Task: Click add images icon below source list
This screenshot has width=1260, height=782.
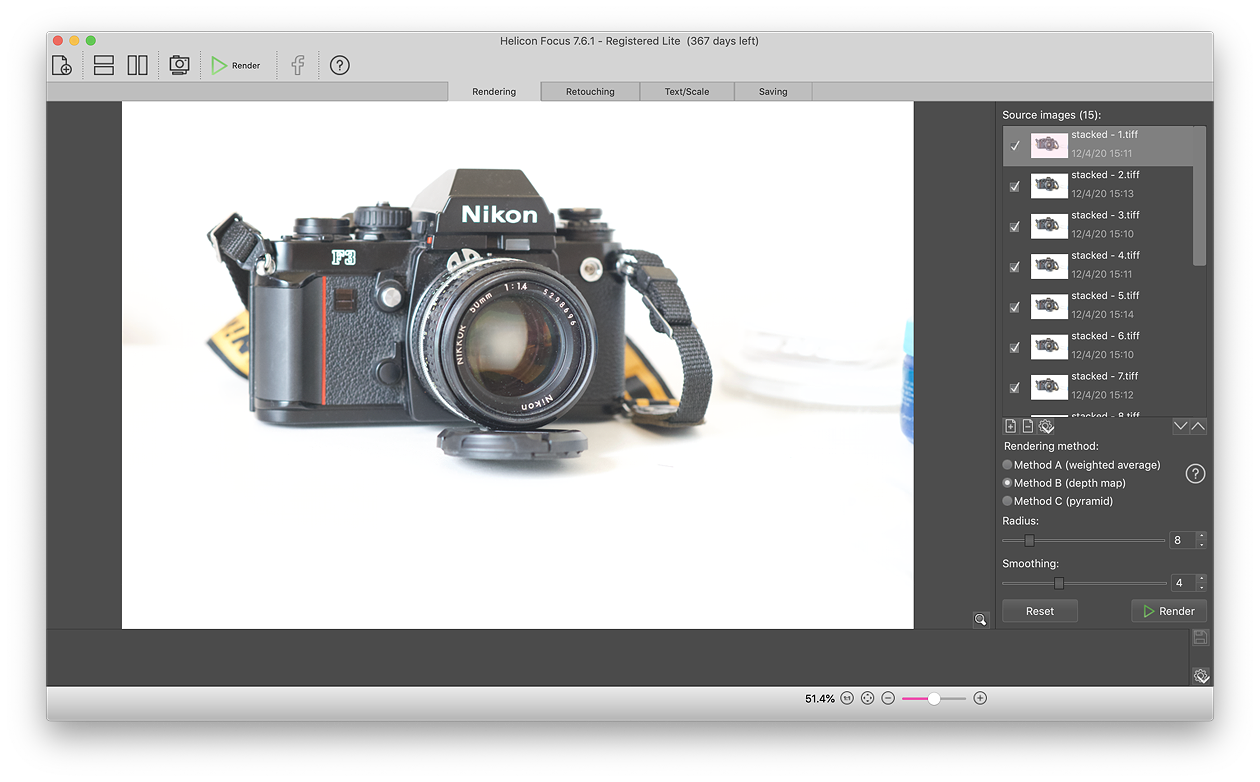Action: coord(1011,426)
